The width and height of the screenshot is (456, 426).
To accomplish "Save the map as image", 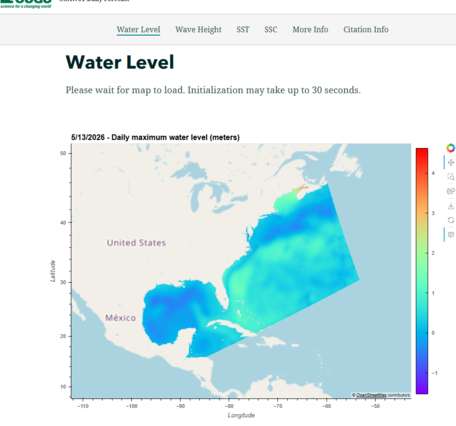I will point(451,206).
